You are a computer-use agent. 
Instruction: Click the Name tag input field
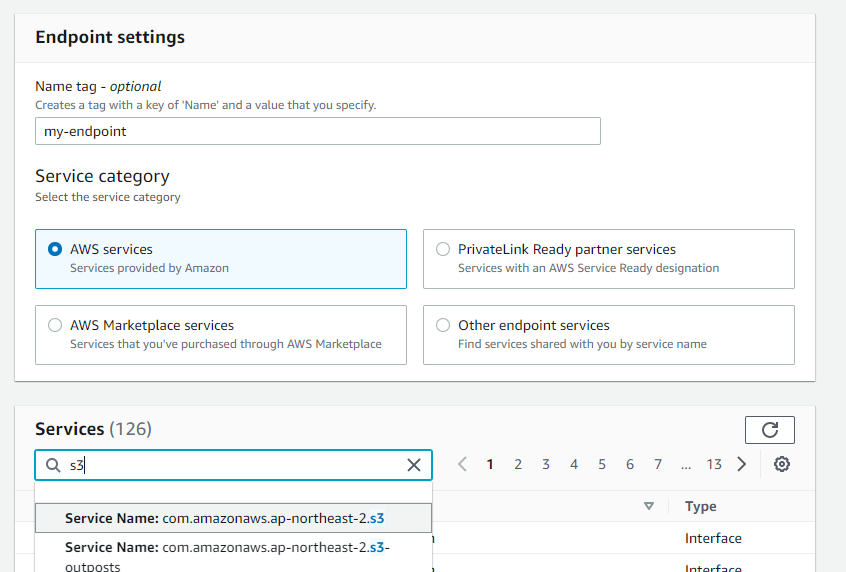coord(318,131)
